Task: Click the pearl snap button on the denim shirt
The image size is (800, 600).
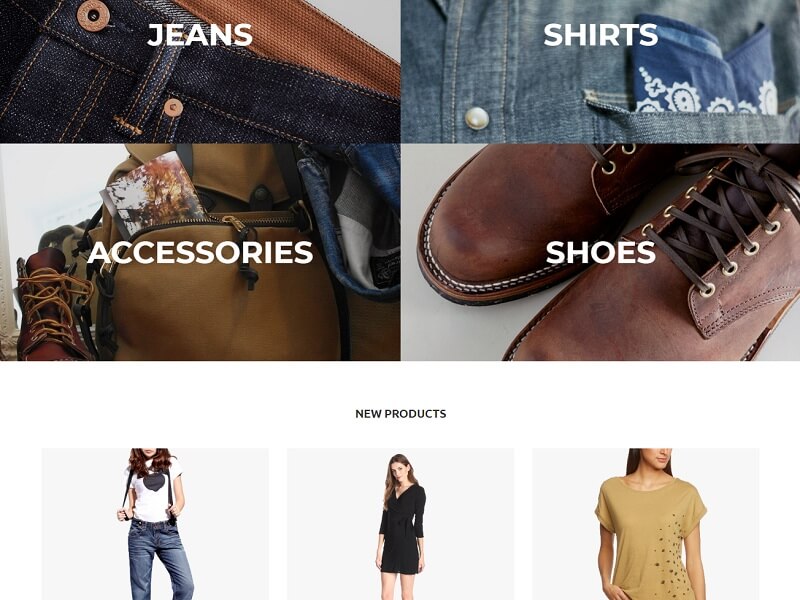Action: point(477,118)
